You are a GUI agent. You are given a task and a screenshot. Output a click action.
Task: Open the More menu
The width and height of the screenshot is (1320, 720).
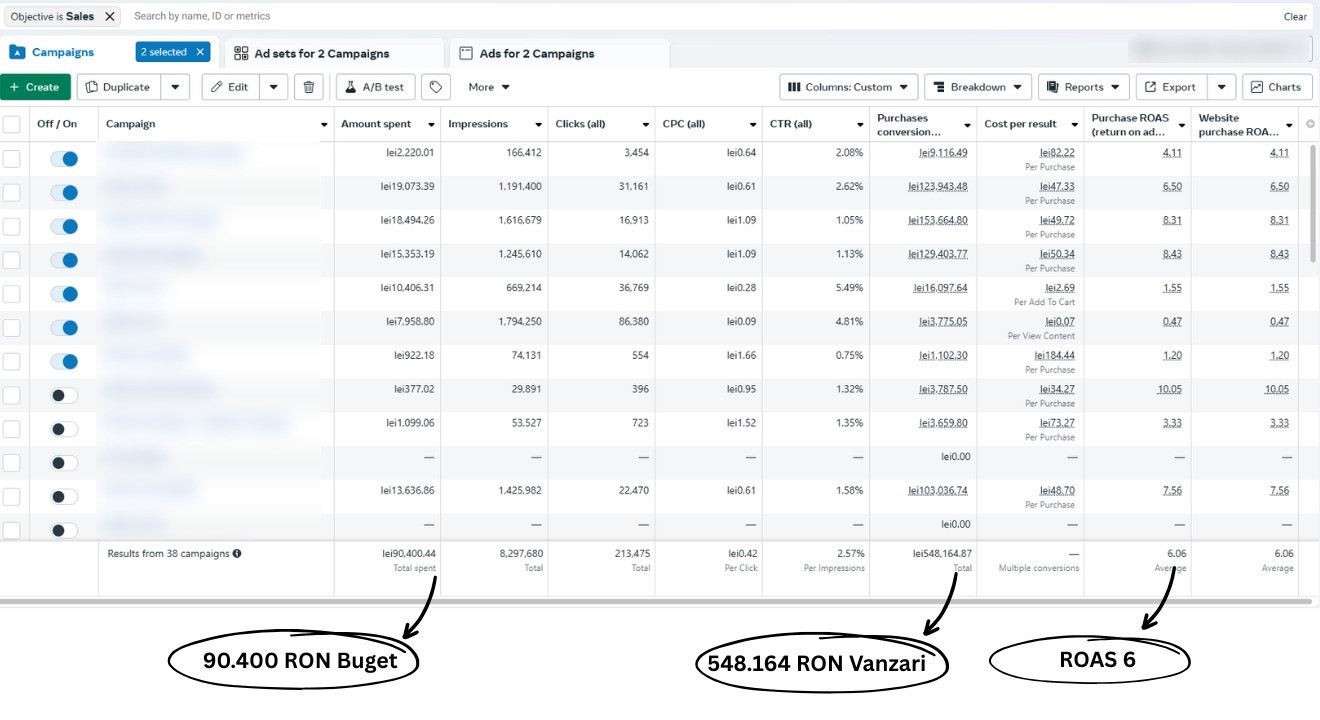(489, 87)
